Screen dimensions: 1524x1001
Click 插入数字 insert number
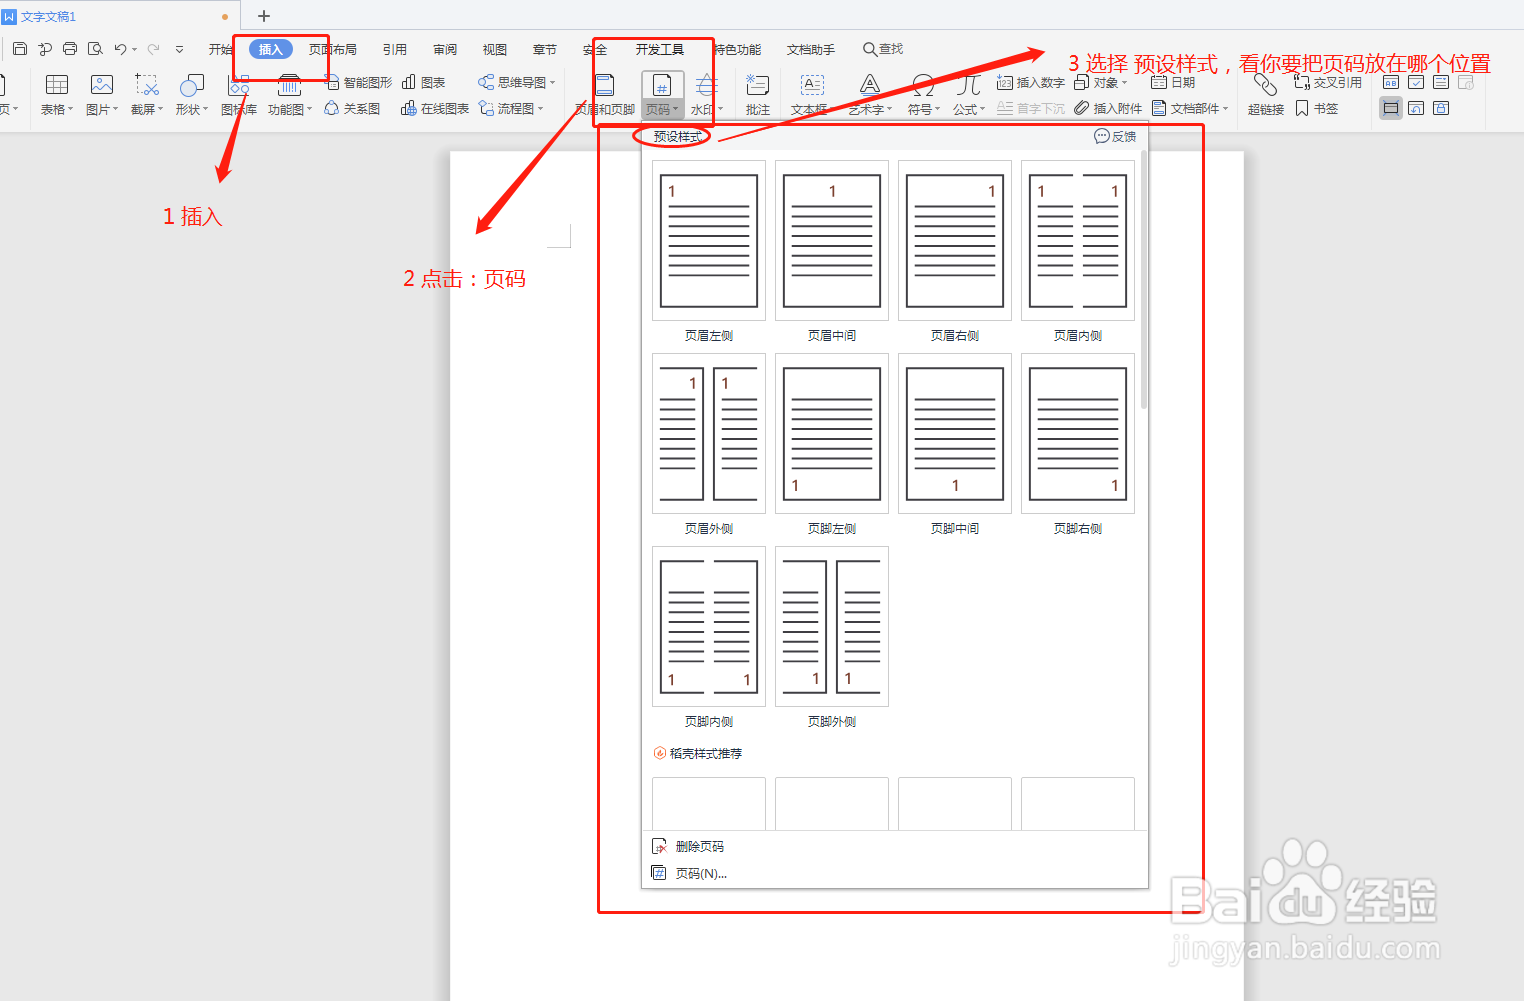1031,82
